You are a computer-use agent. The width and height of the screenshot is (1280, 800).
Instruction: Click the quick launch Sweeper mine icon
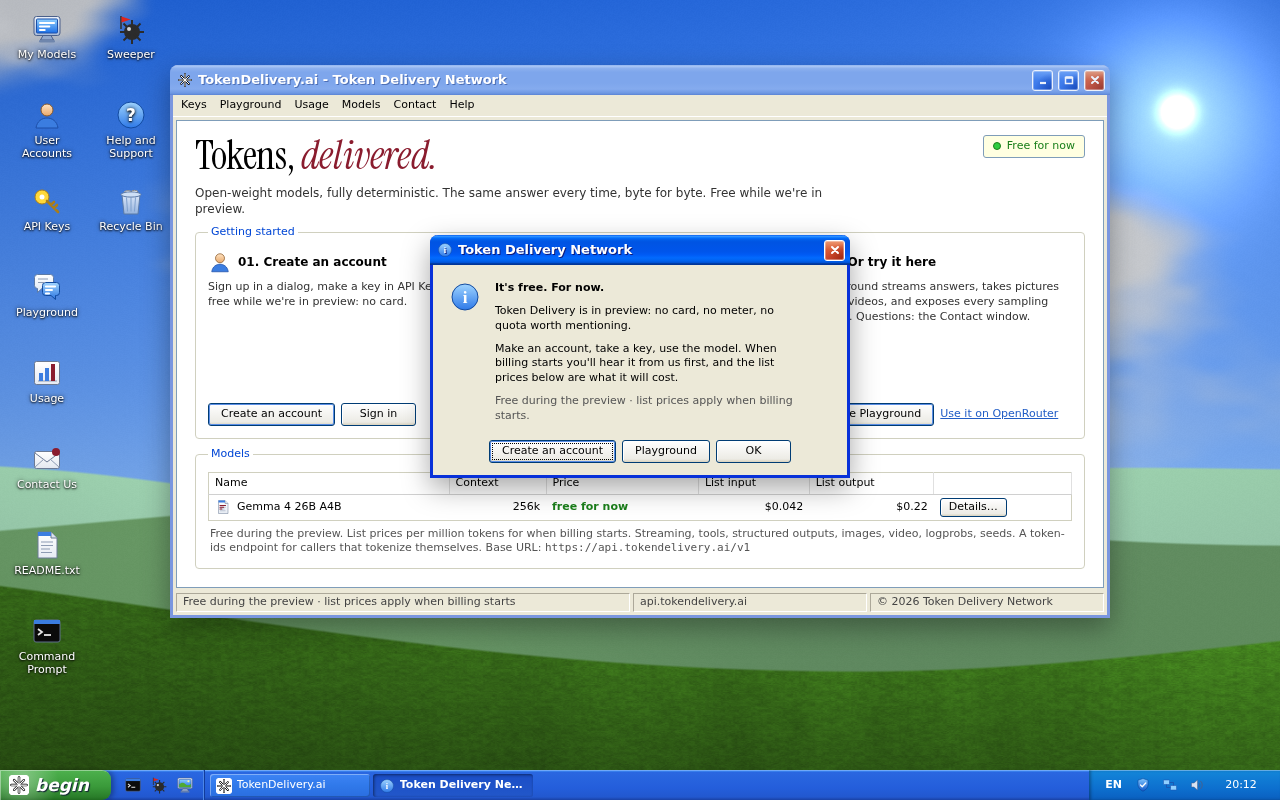(x=159, y=785)
